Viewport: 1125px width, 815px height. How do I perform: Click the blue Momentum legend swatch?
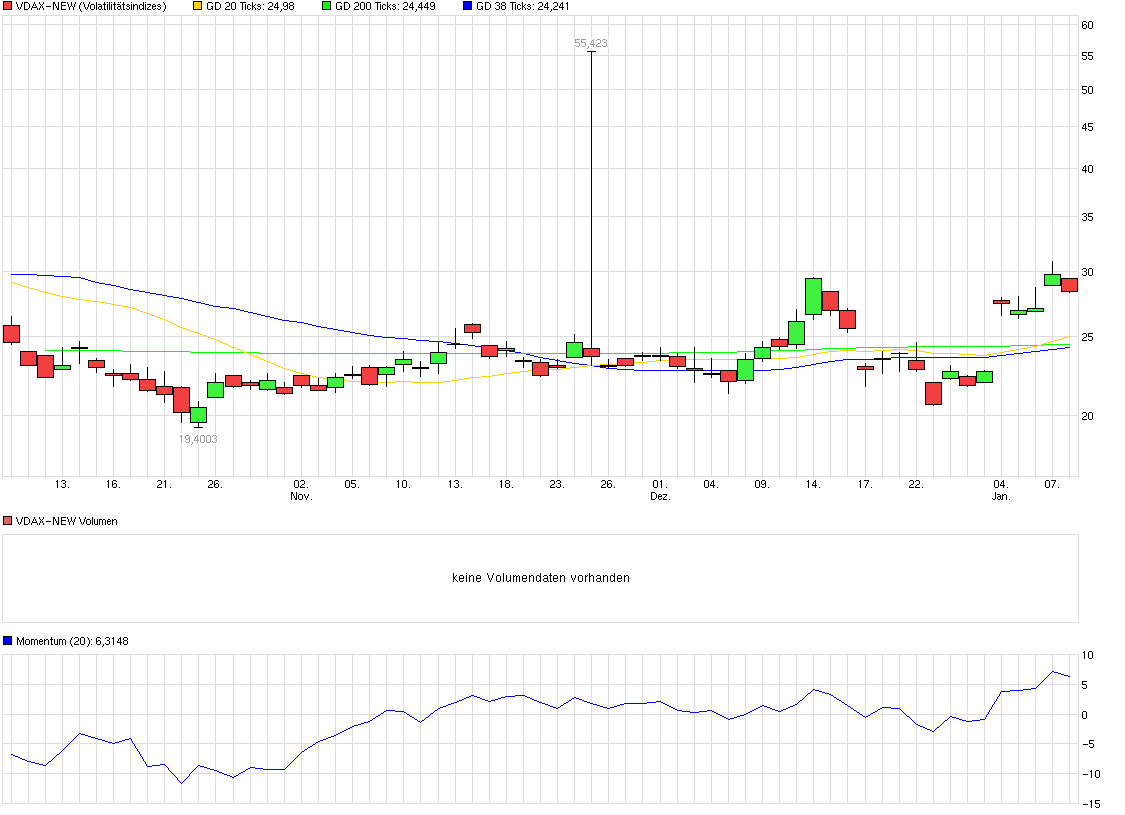[x=8, y=641]
